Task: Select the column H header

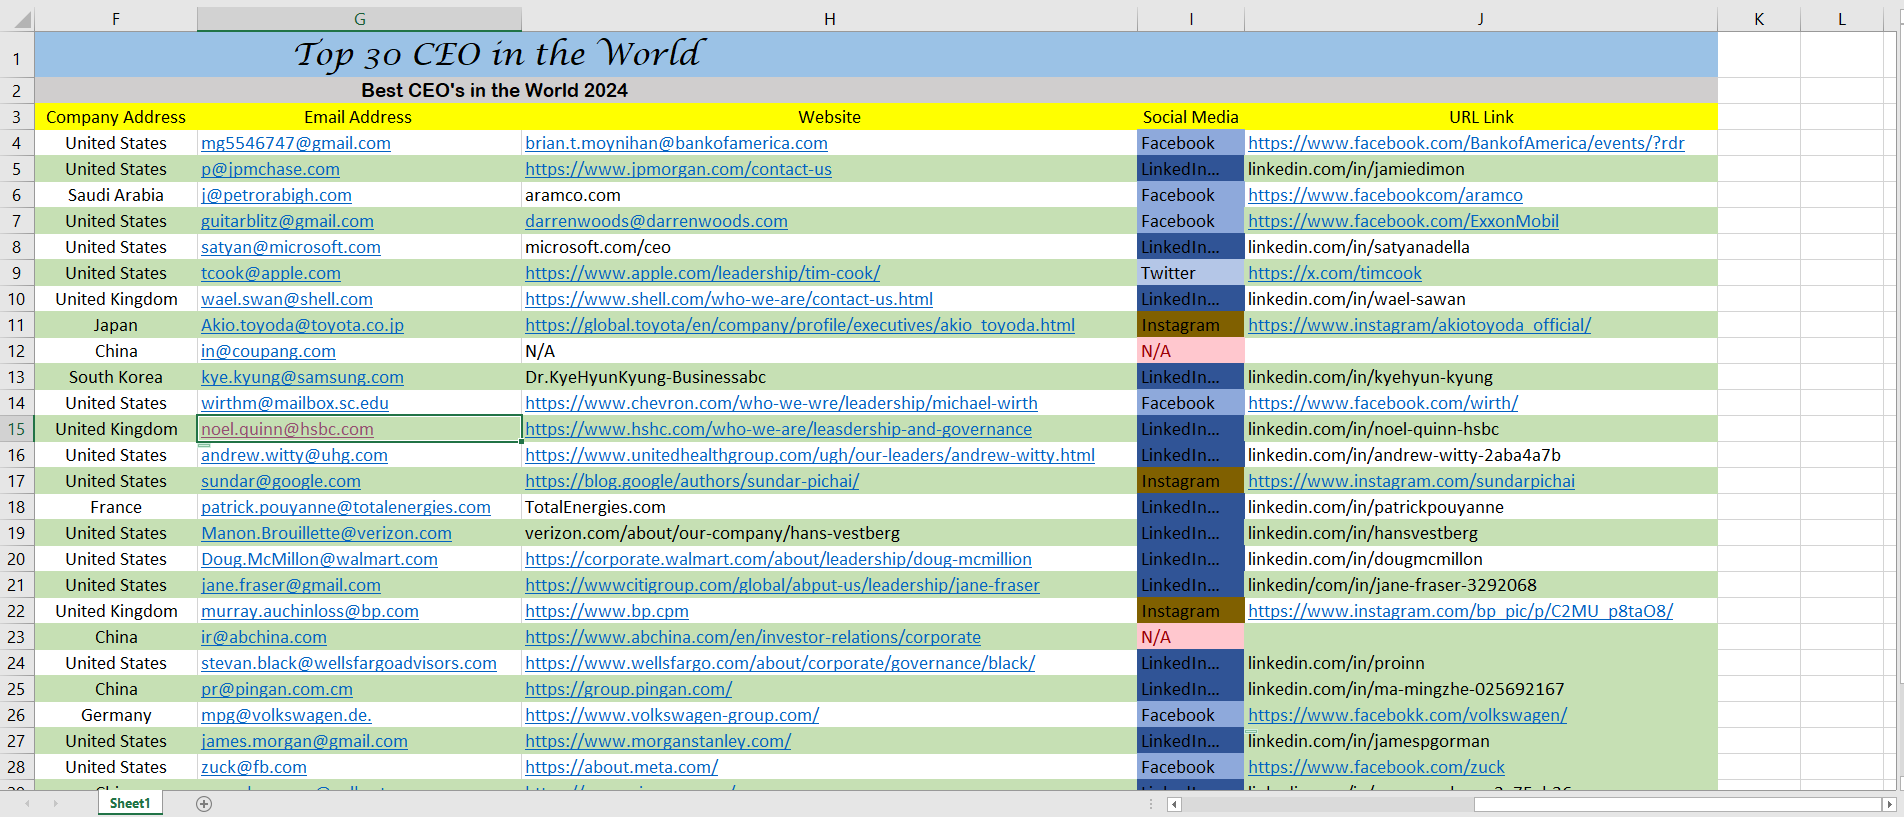Action: click(x=829, y=19)
